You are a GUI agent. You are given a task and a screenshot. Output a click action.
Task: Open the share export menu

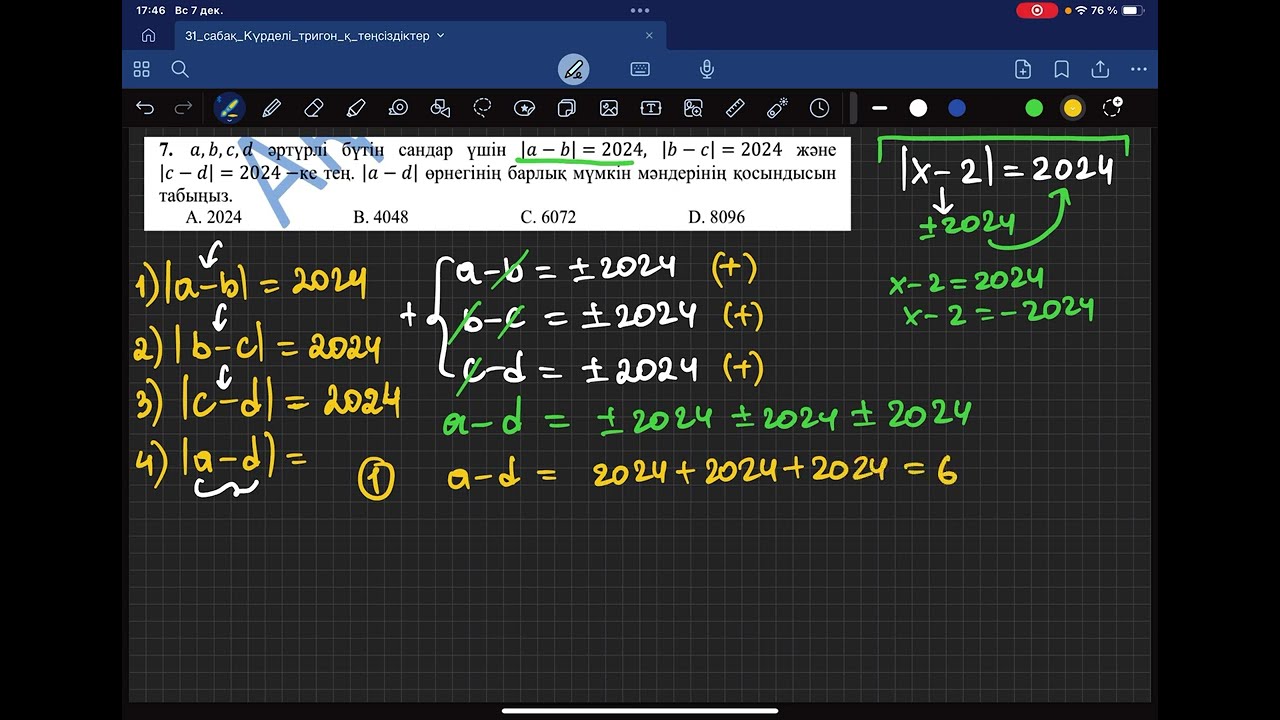(1100, 69)
